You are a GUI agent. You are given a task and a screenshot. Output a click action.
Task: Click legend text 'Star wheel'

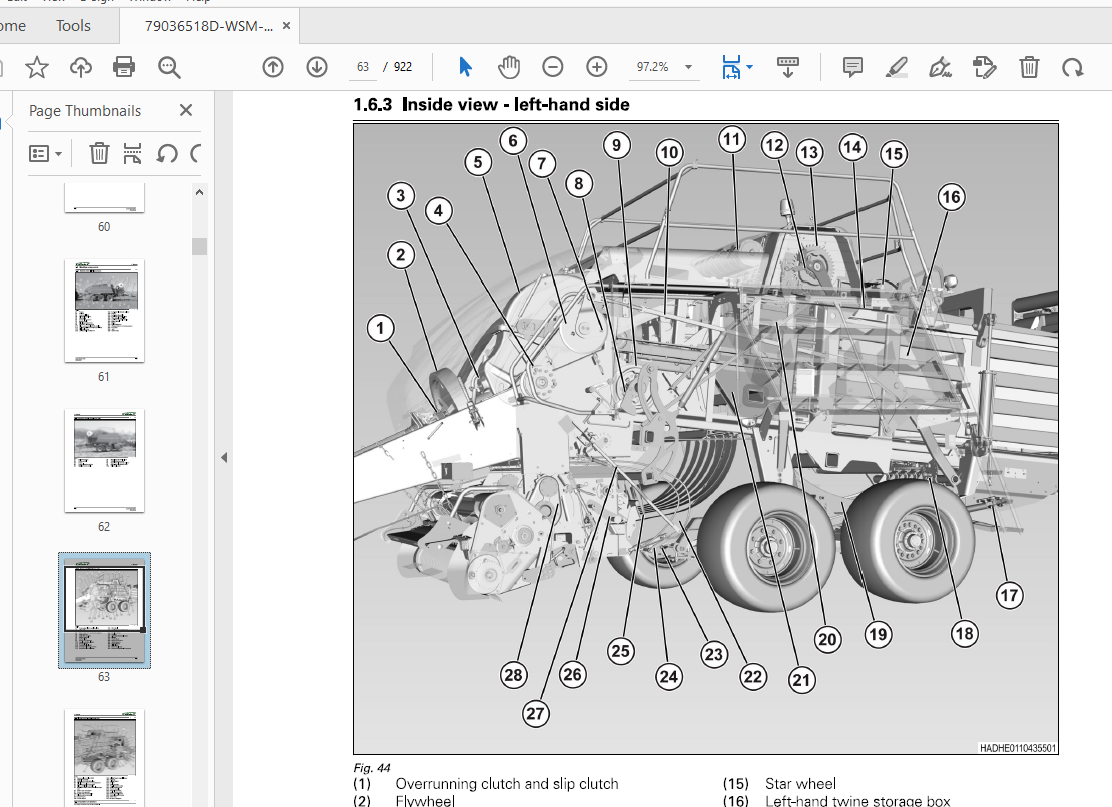[x=800, y=784]
